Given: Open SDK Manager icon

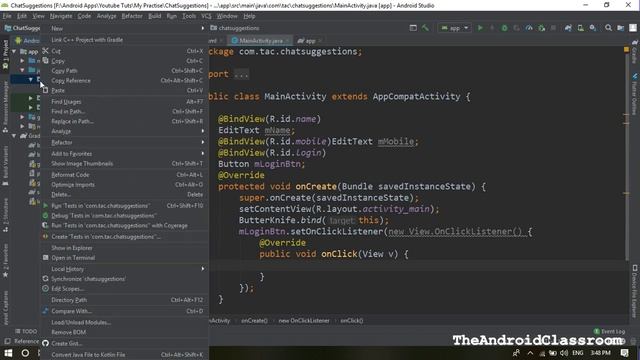Looking at the screenshot, I should click(x=593, y=28).
